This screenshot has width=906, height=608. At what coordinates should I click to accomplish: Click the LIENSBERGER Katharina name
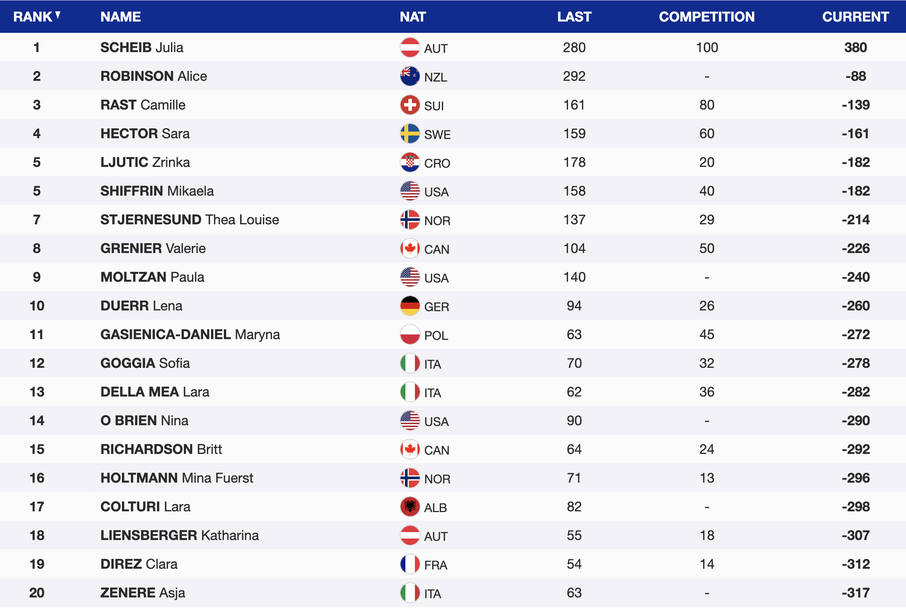coord(179,535)
